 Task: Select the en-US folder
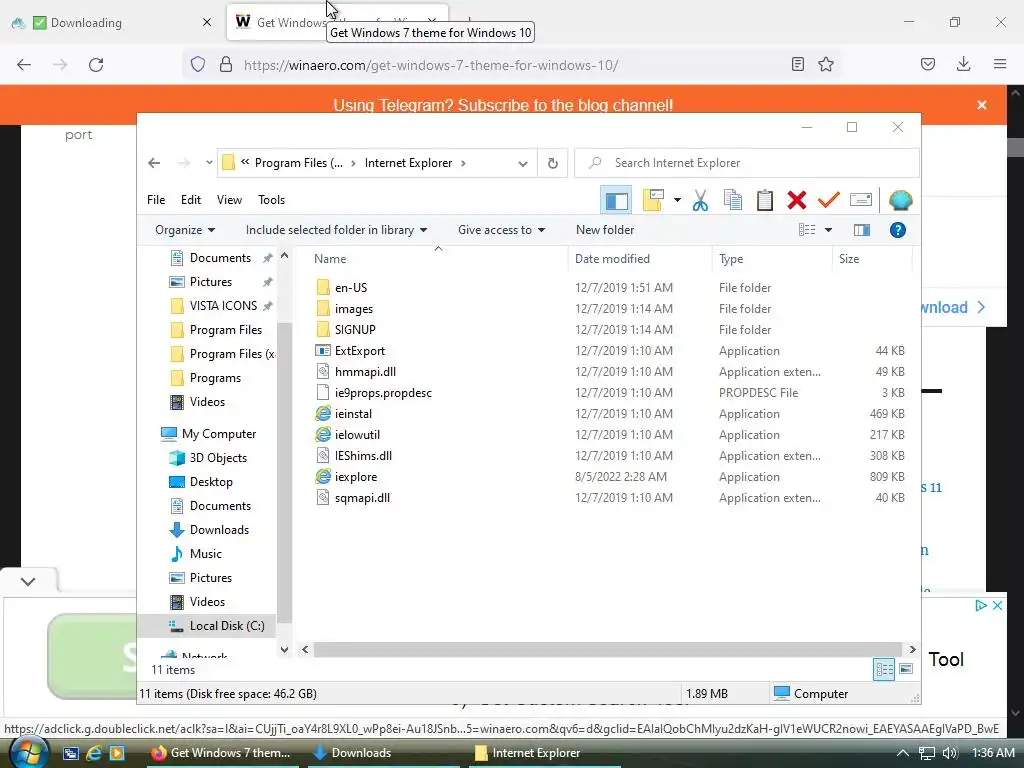click(351, 287)
